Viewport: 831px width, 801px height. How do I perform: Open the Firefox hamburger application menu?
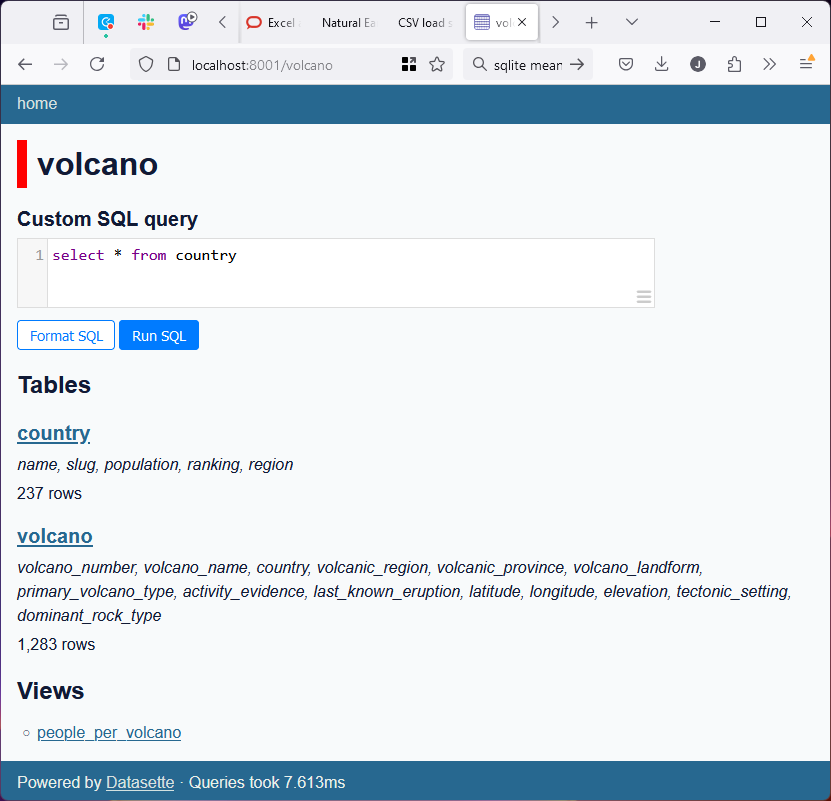tap(806, 64)
